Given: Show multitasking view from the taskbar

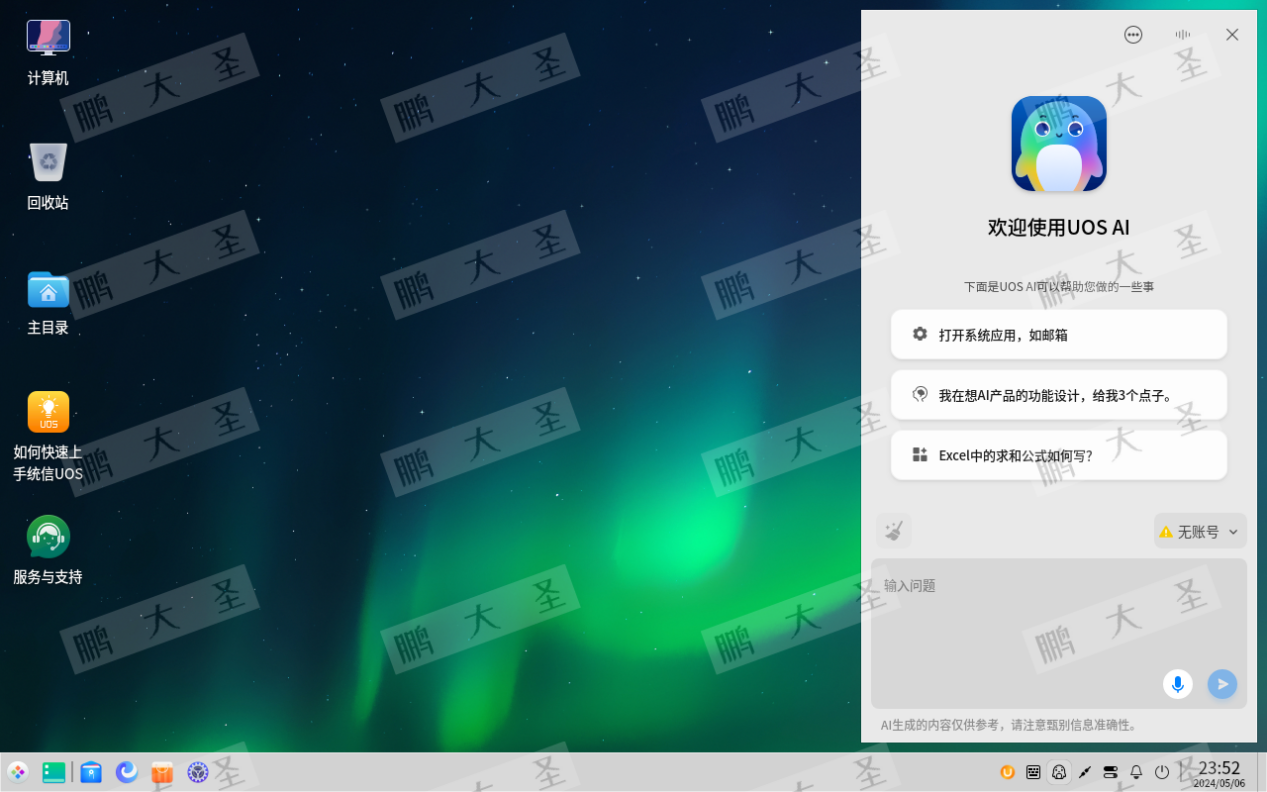Looking at the screenshot, I should coord(54,772).
